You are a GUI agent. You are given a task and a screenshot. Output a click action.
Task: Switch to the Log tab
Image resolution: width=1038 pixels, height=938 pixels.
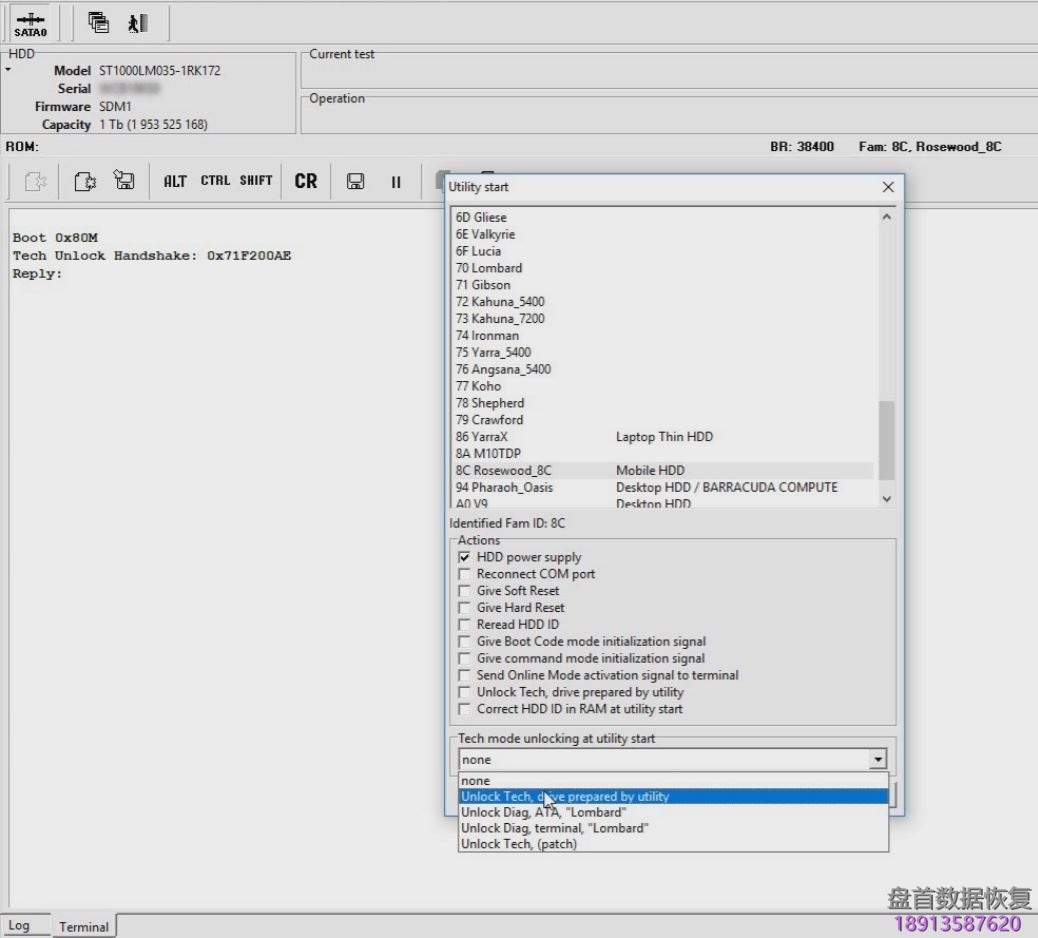point(20,926)
